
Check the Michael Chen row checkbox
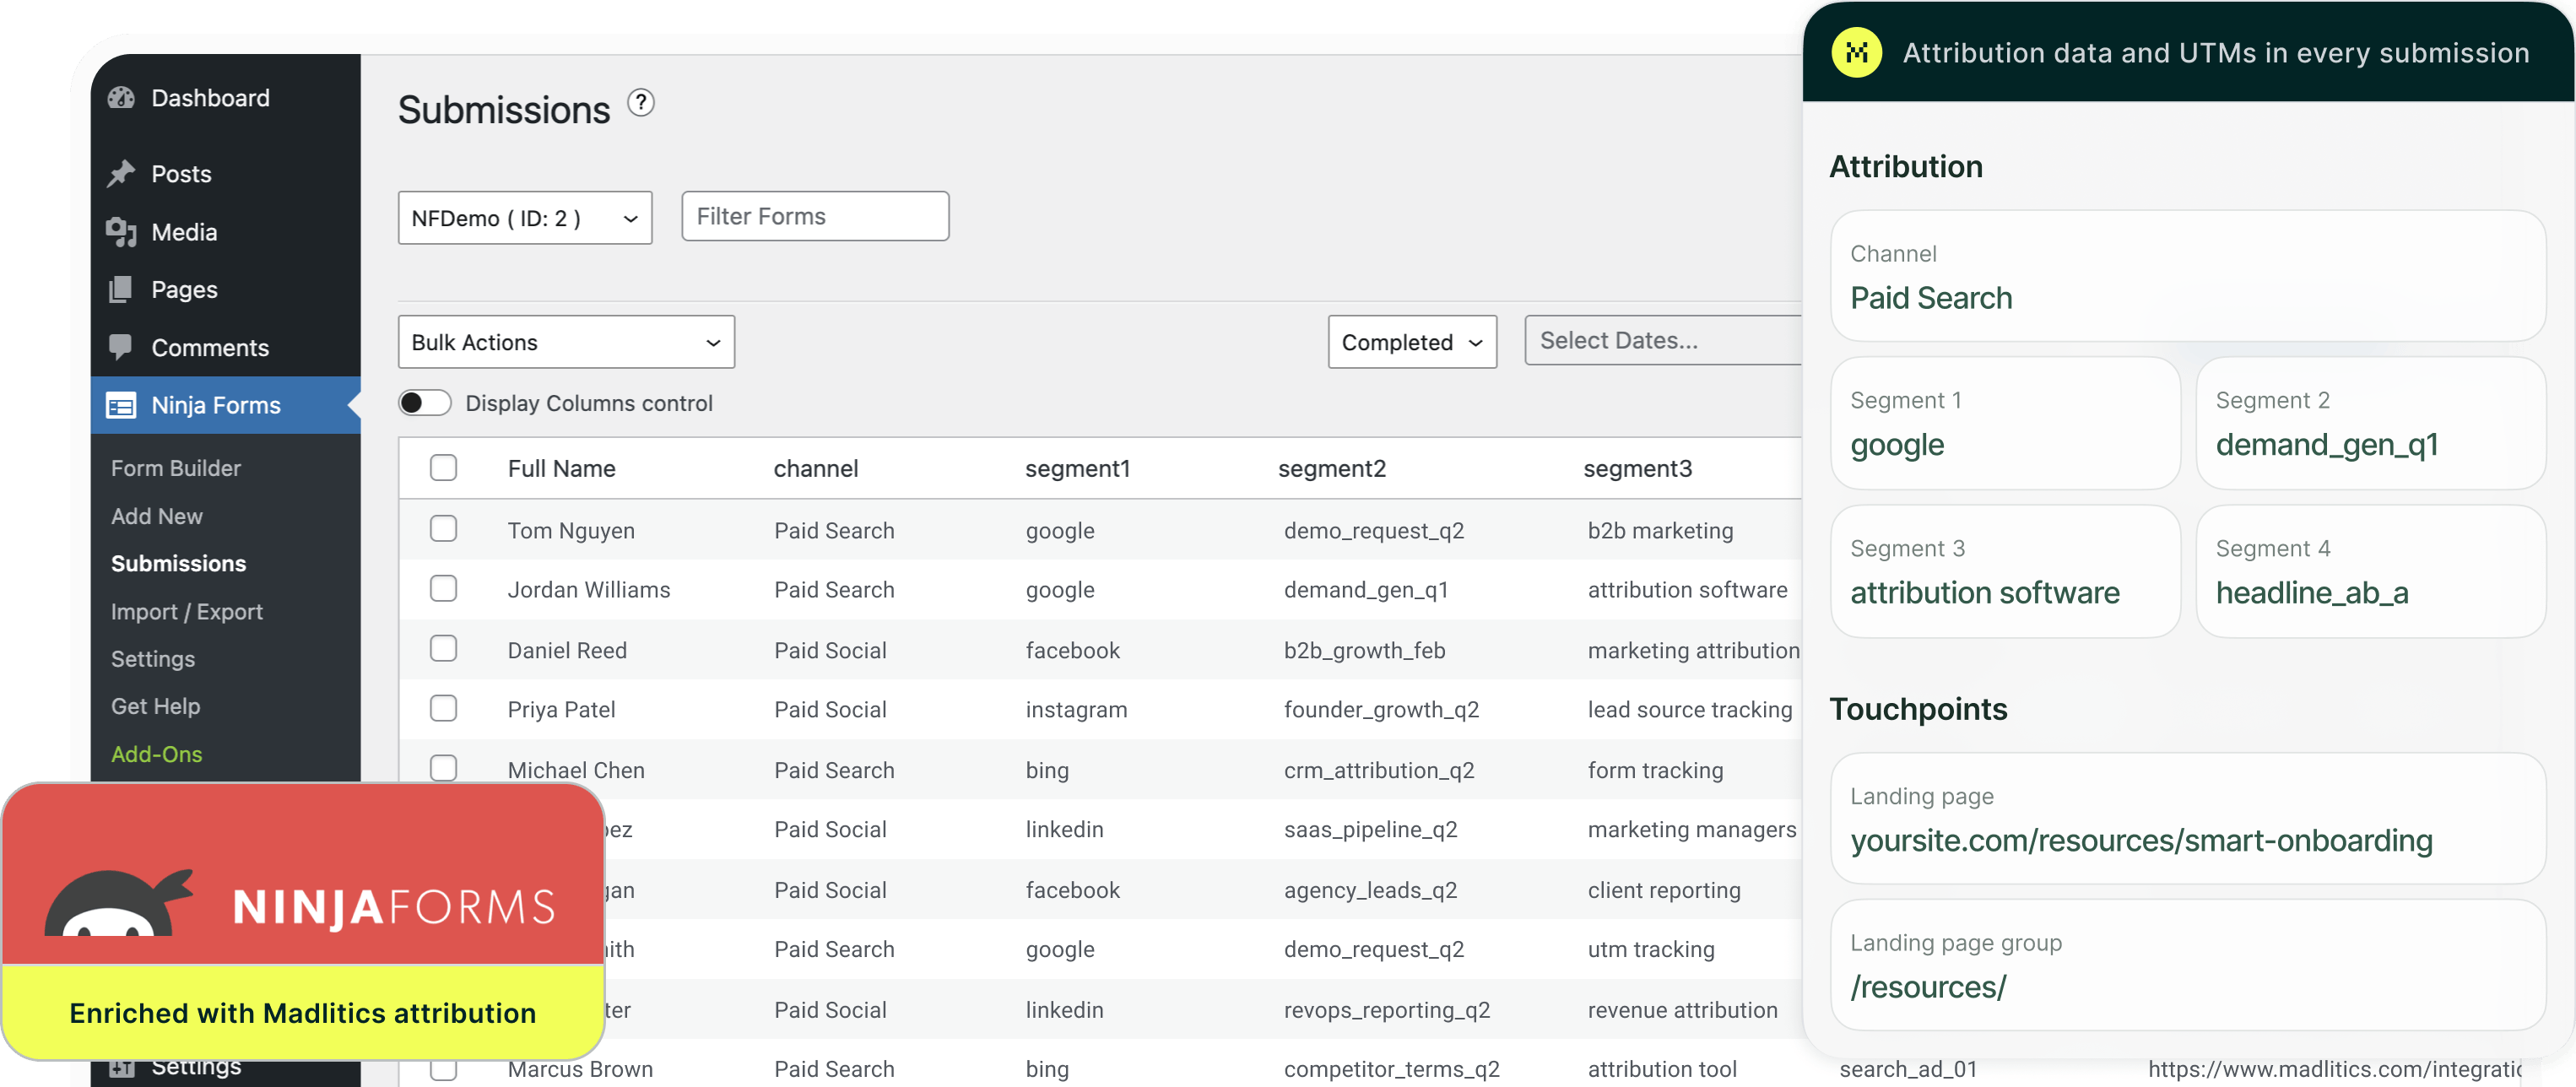tap(443, 768)
